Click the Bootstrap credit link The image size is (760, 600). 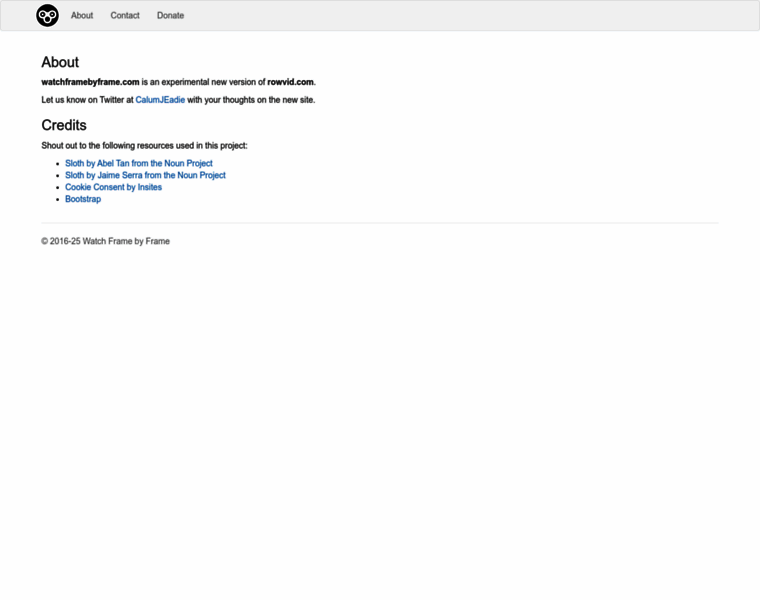(x=83, y=199)
